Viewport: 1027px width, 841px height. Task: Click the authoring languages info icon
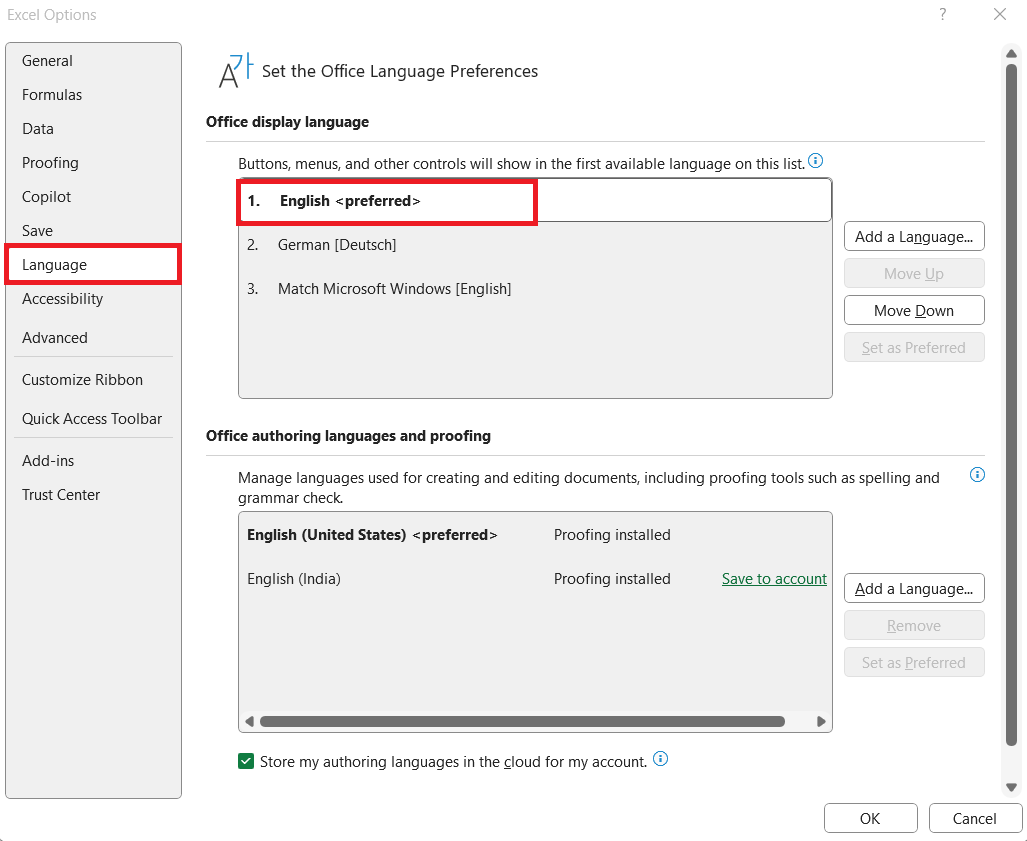click(977, 475)
